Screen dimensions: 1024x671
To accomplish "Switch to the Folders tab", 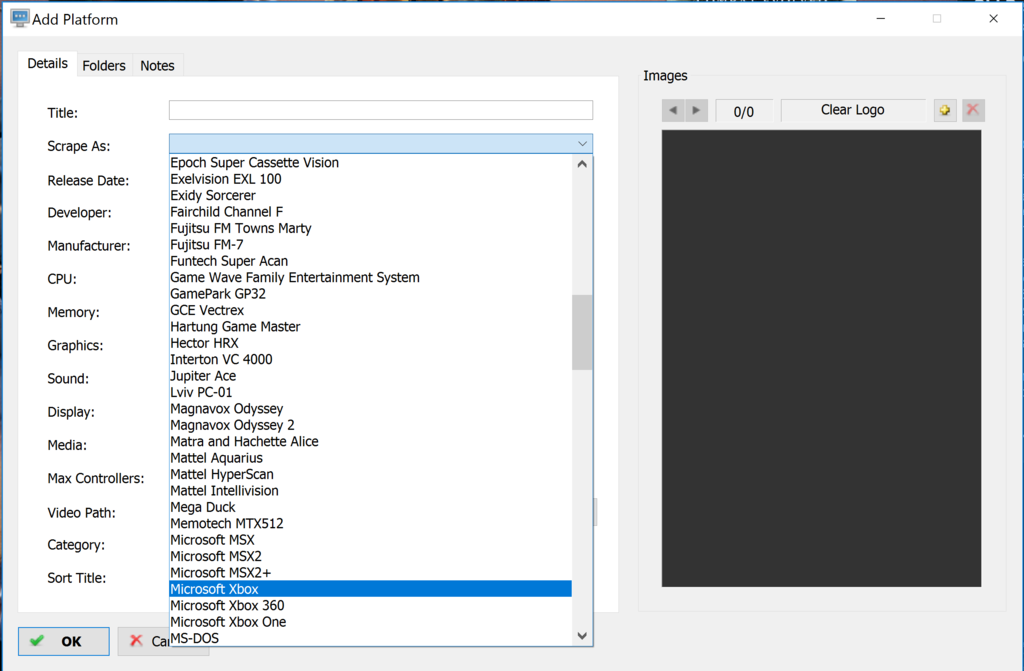I will (104, 65).
